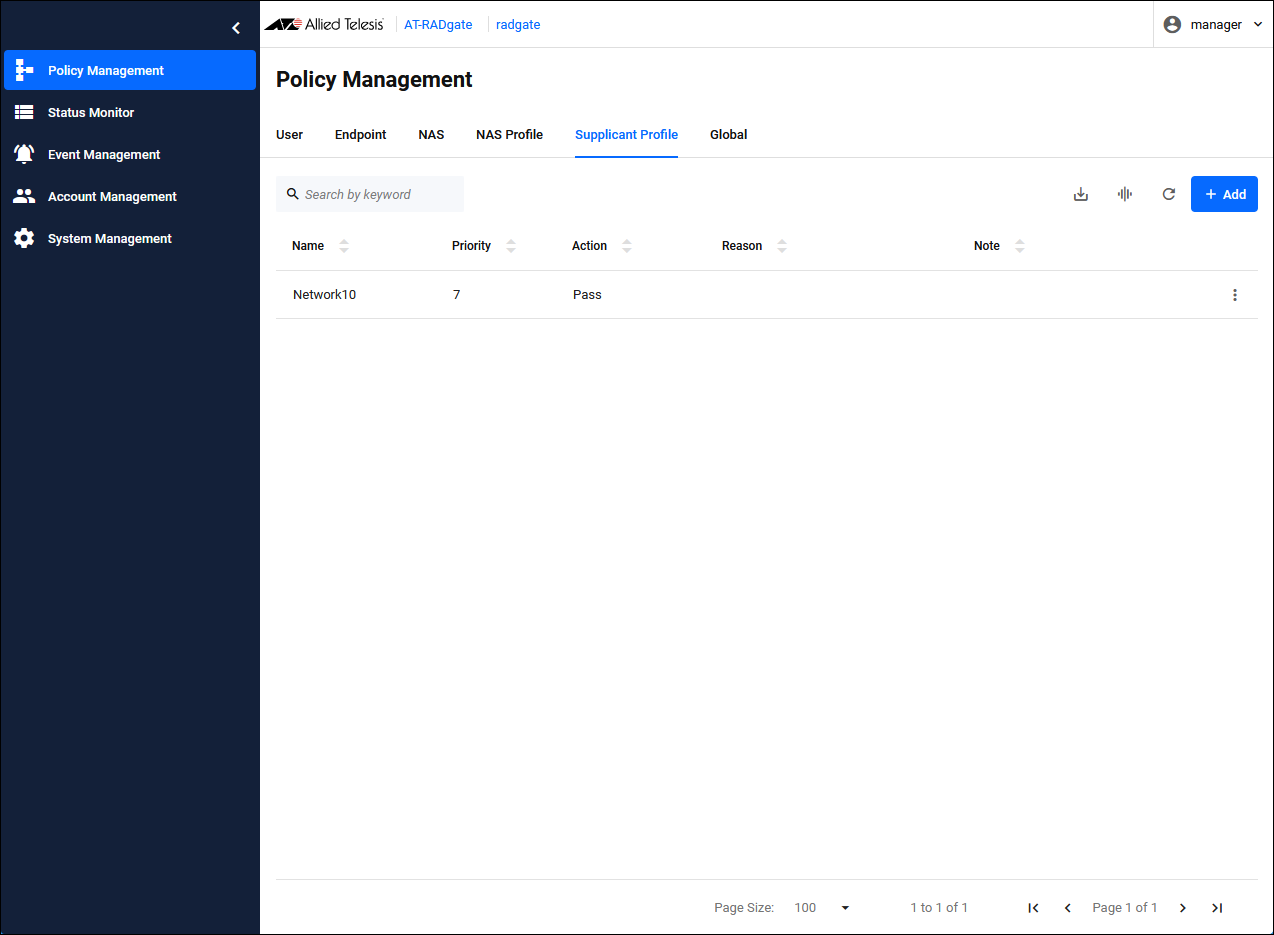Refresh the supplicant profile list
The height and width of the screenshot is (935, 1274).
(1168, 194)
